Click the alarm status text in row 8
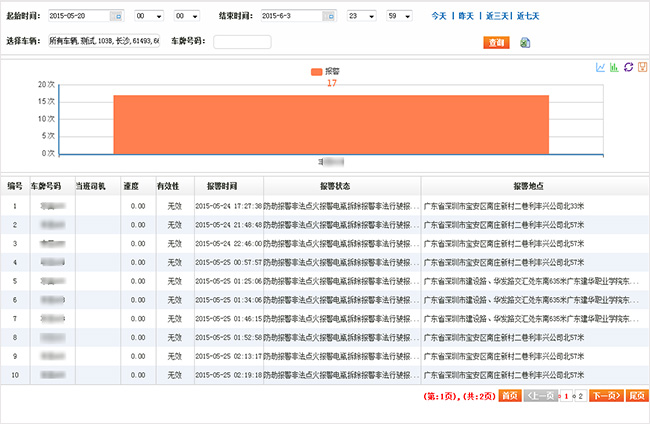The height and width of the screenshot is (424, 650). (x=342, y=337)
